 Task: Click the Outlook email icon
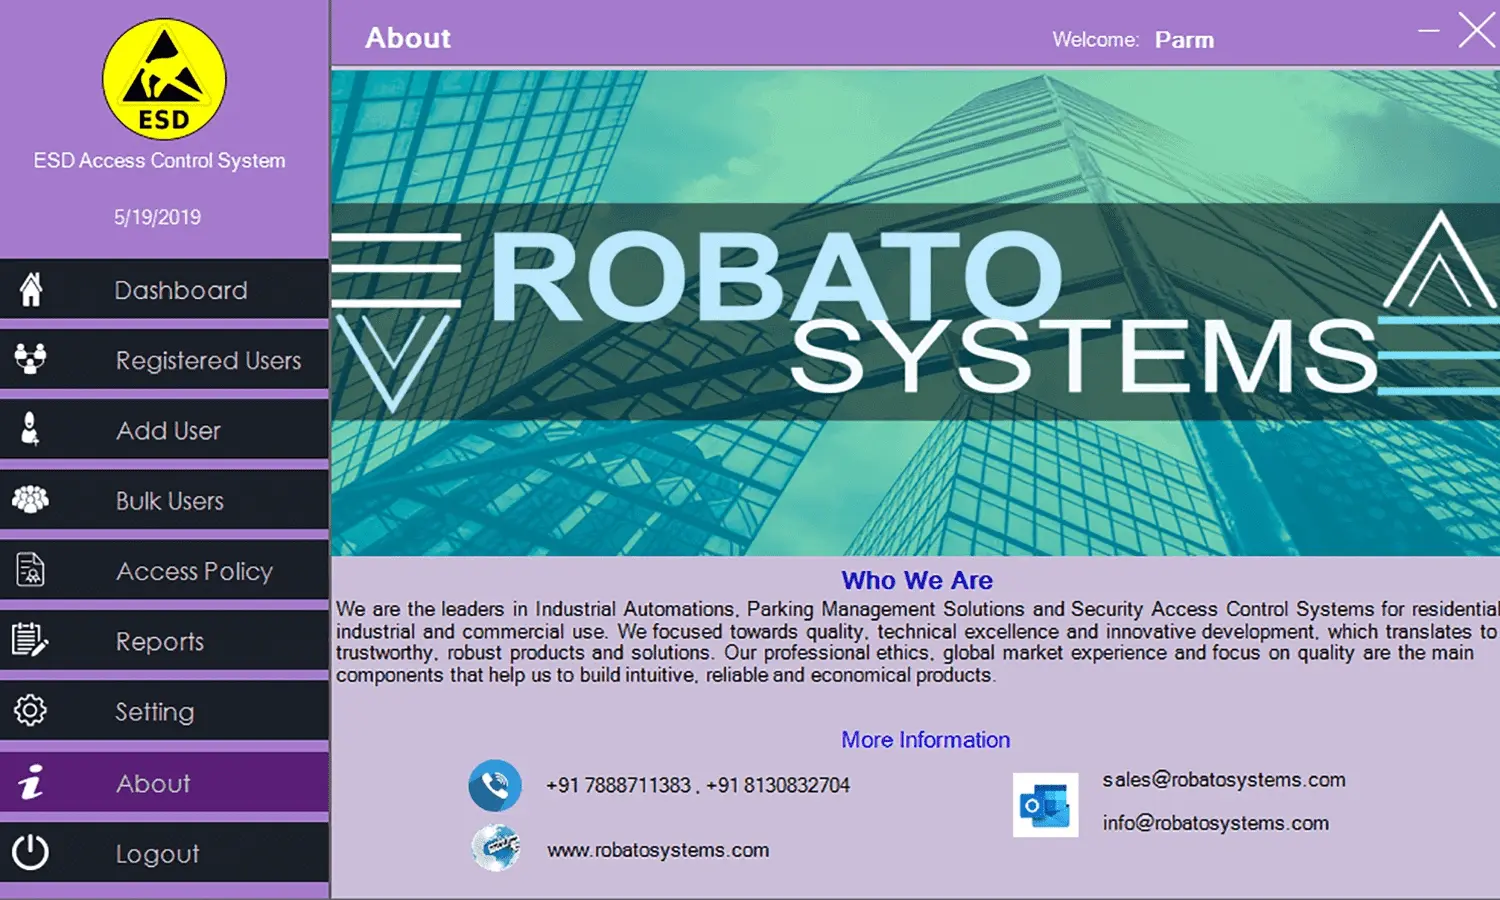pyautogui.click(x=1045, y=805)
